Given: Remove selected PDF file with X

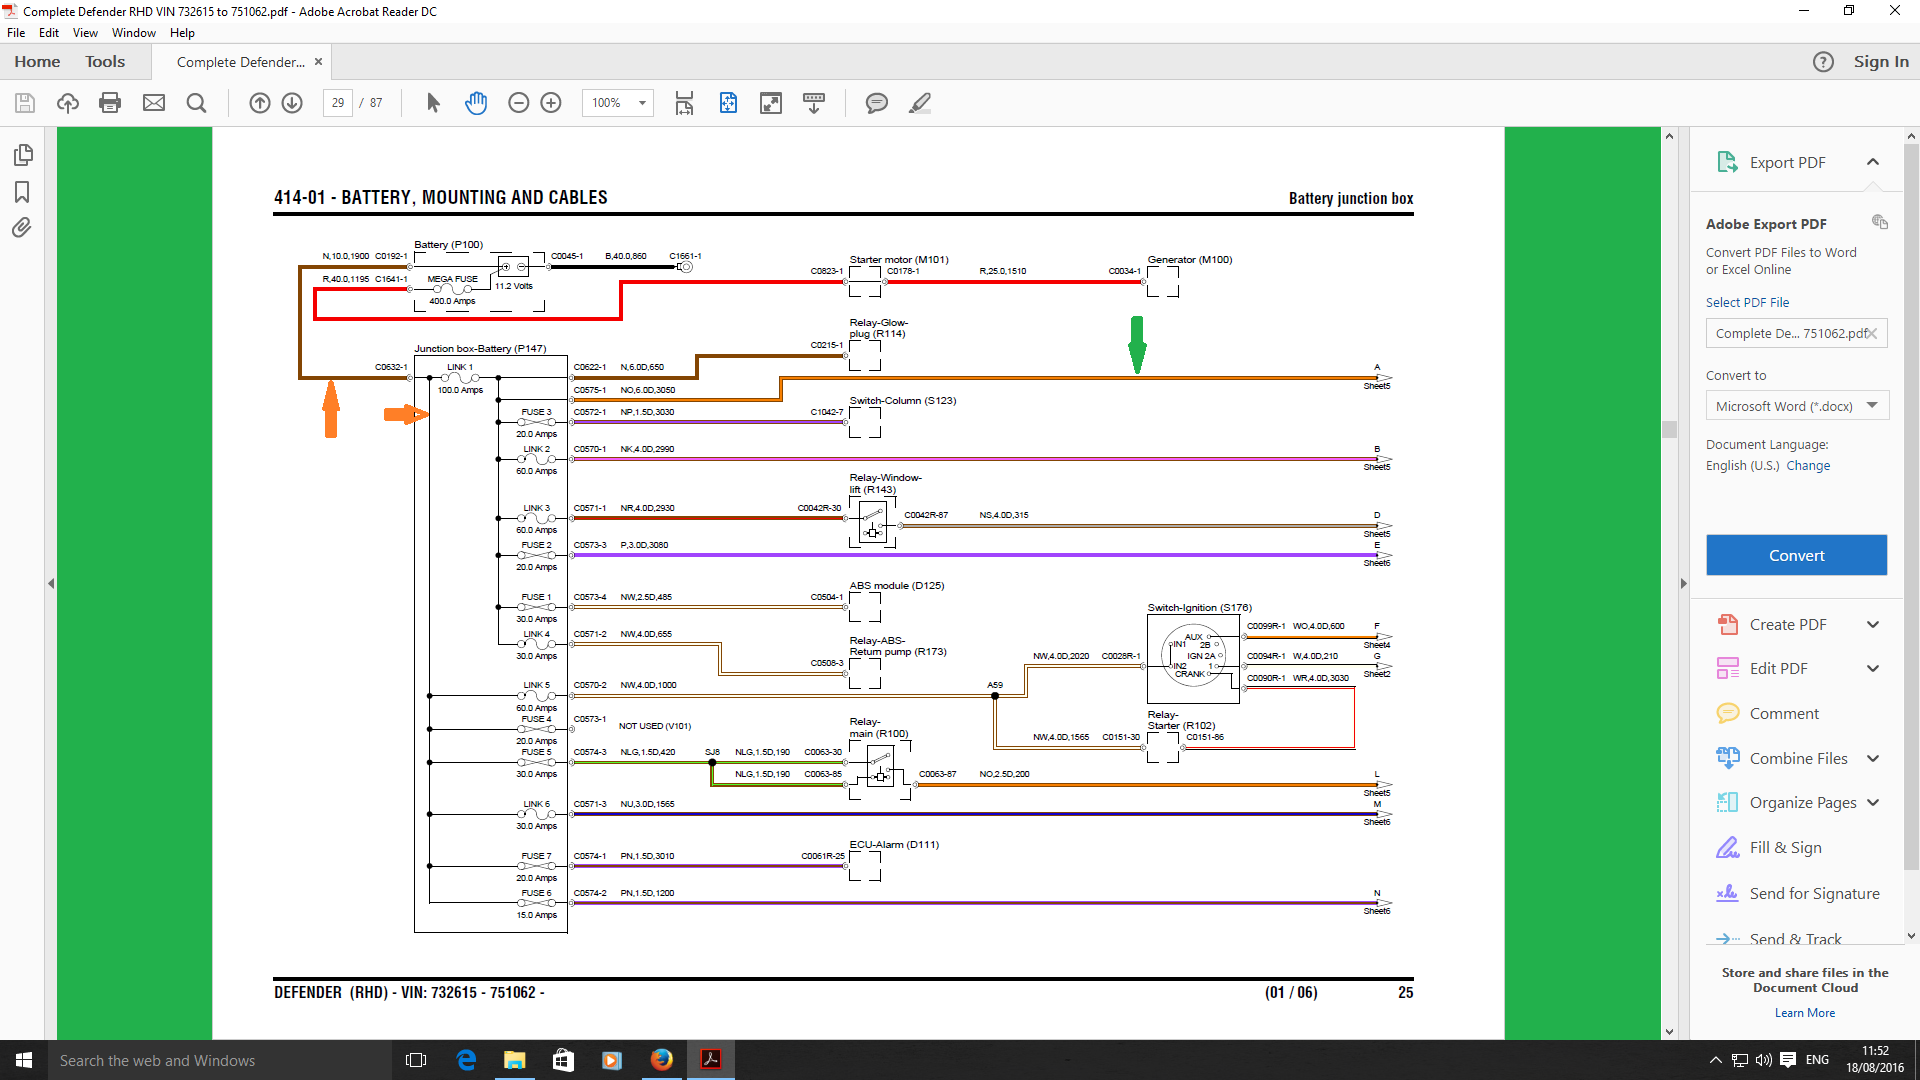Looking at the screenshot, I should (x=1872, y=334).
